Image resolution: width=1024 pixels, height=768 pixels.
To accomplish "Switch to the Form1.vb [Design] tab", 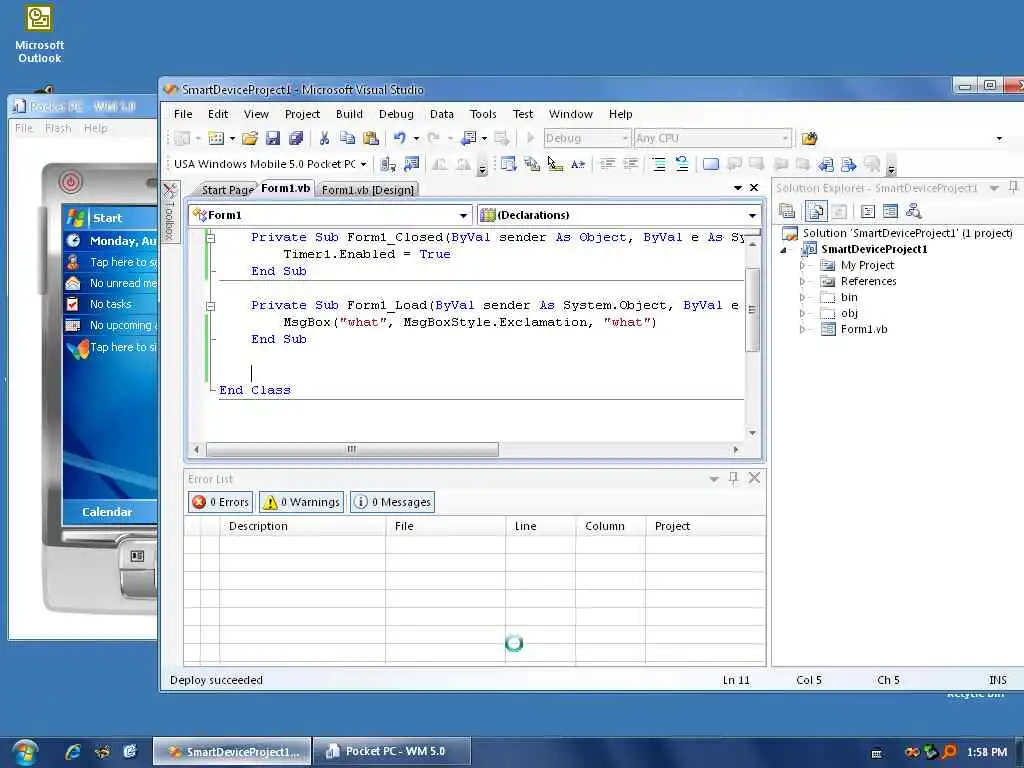I will (x=368, y=190).
